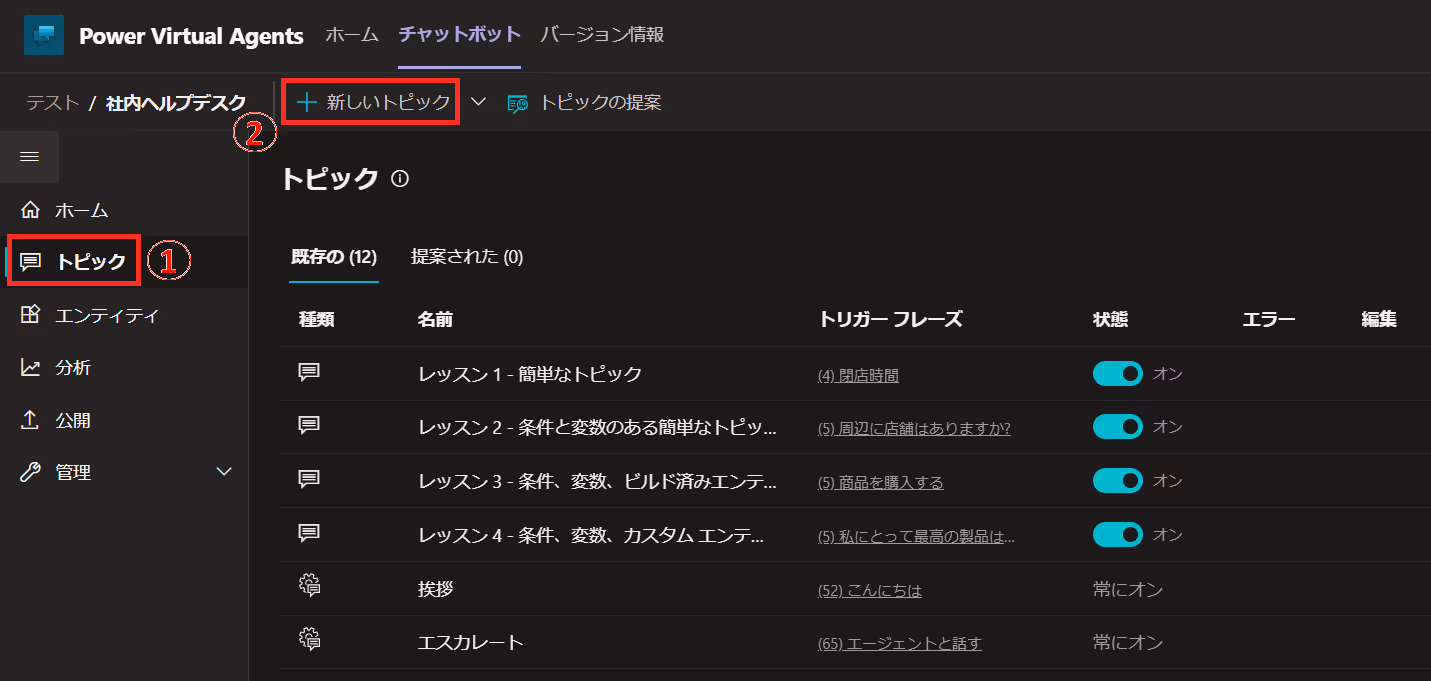This screenshot has height=681, width=1431.
Task: Click the Power Virtual Agents title text
Action: coord(191,36)
